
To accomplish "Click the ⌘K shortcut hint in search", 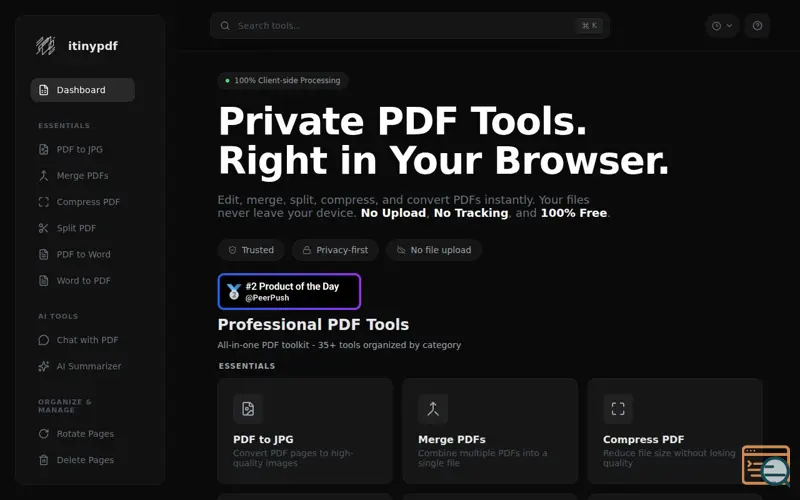I will (589, 26).
